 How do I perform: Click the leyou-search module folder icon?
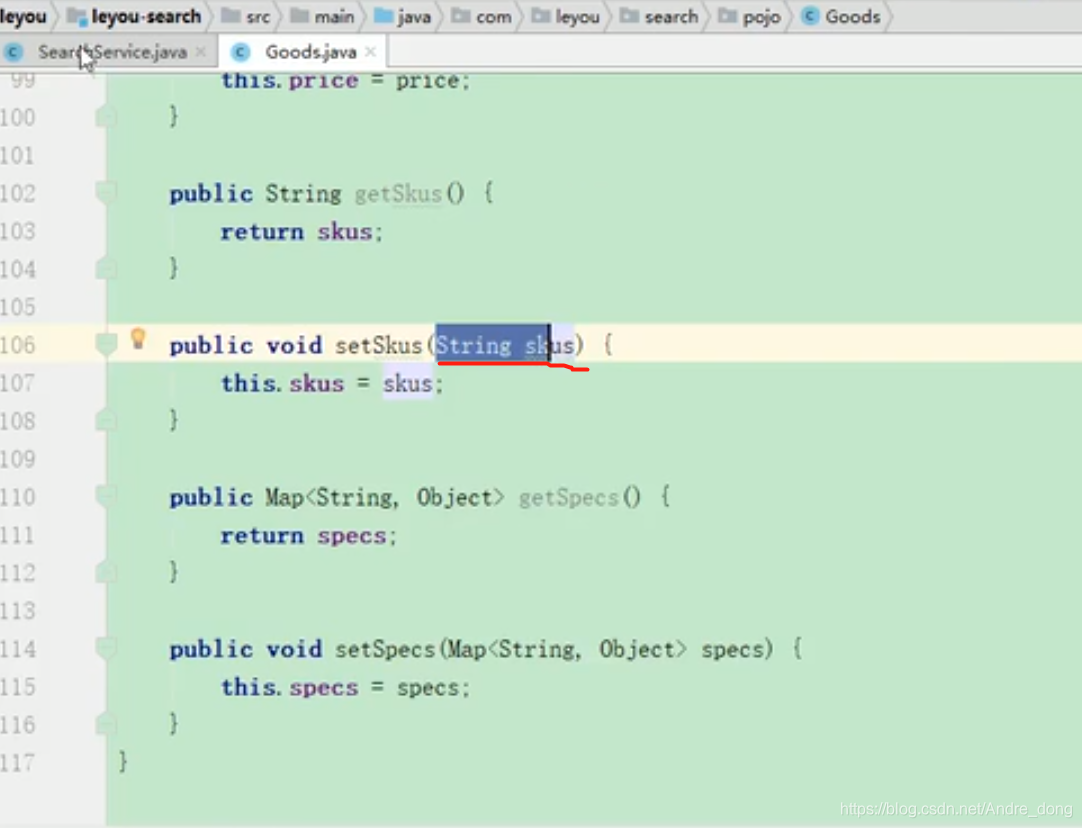76,16
